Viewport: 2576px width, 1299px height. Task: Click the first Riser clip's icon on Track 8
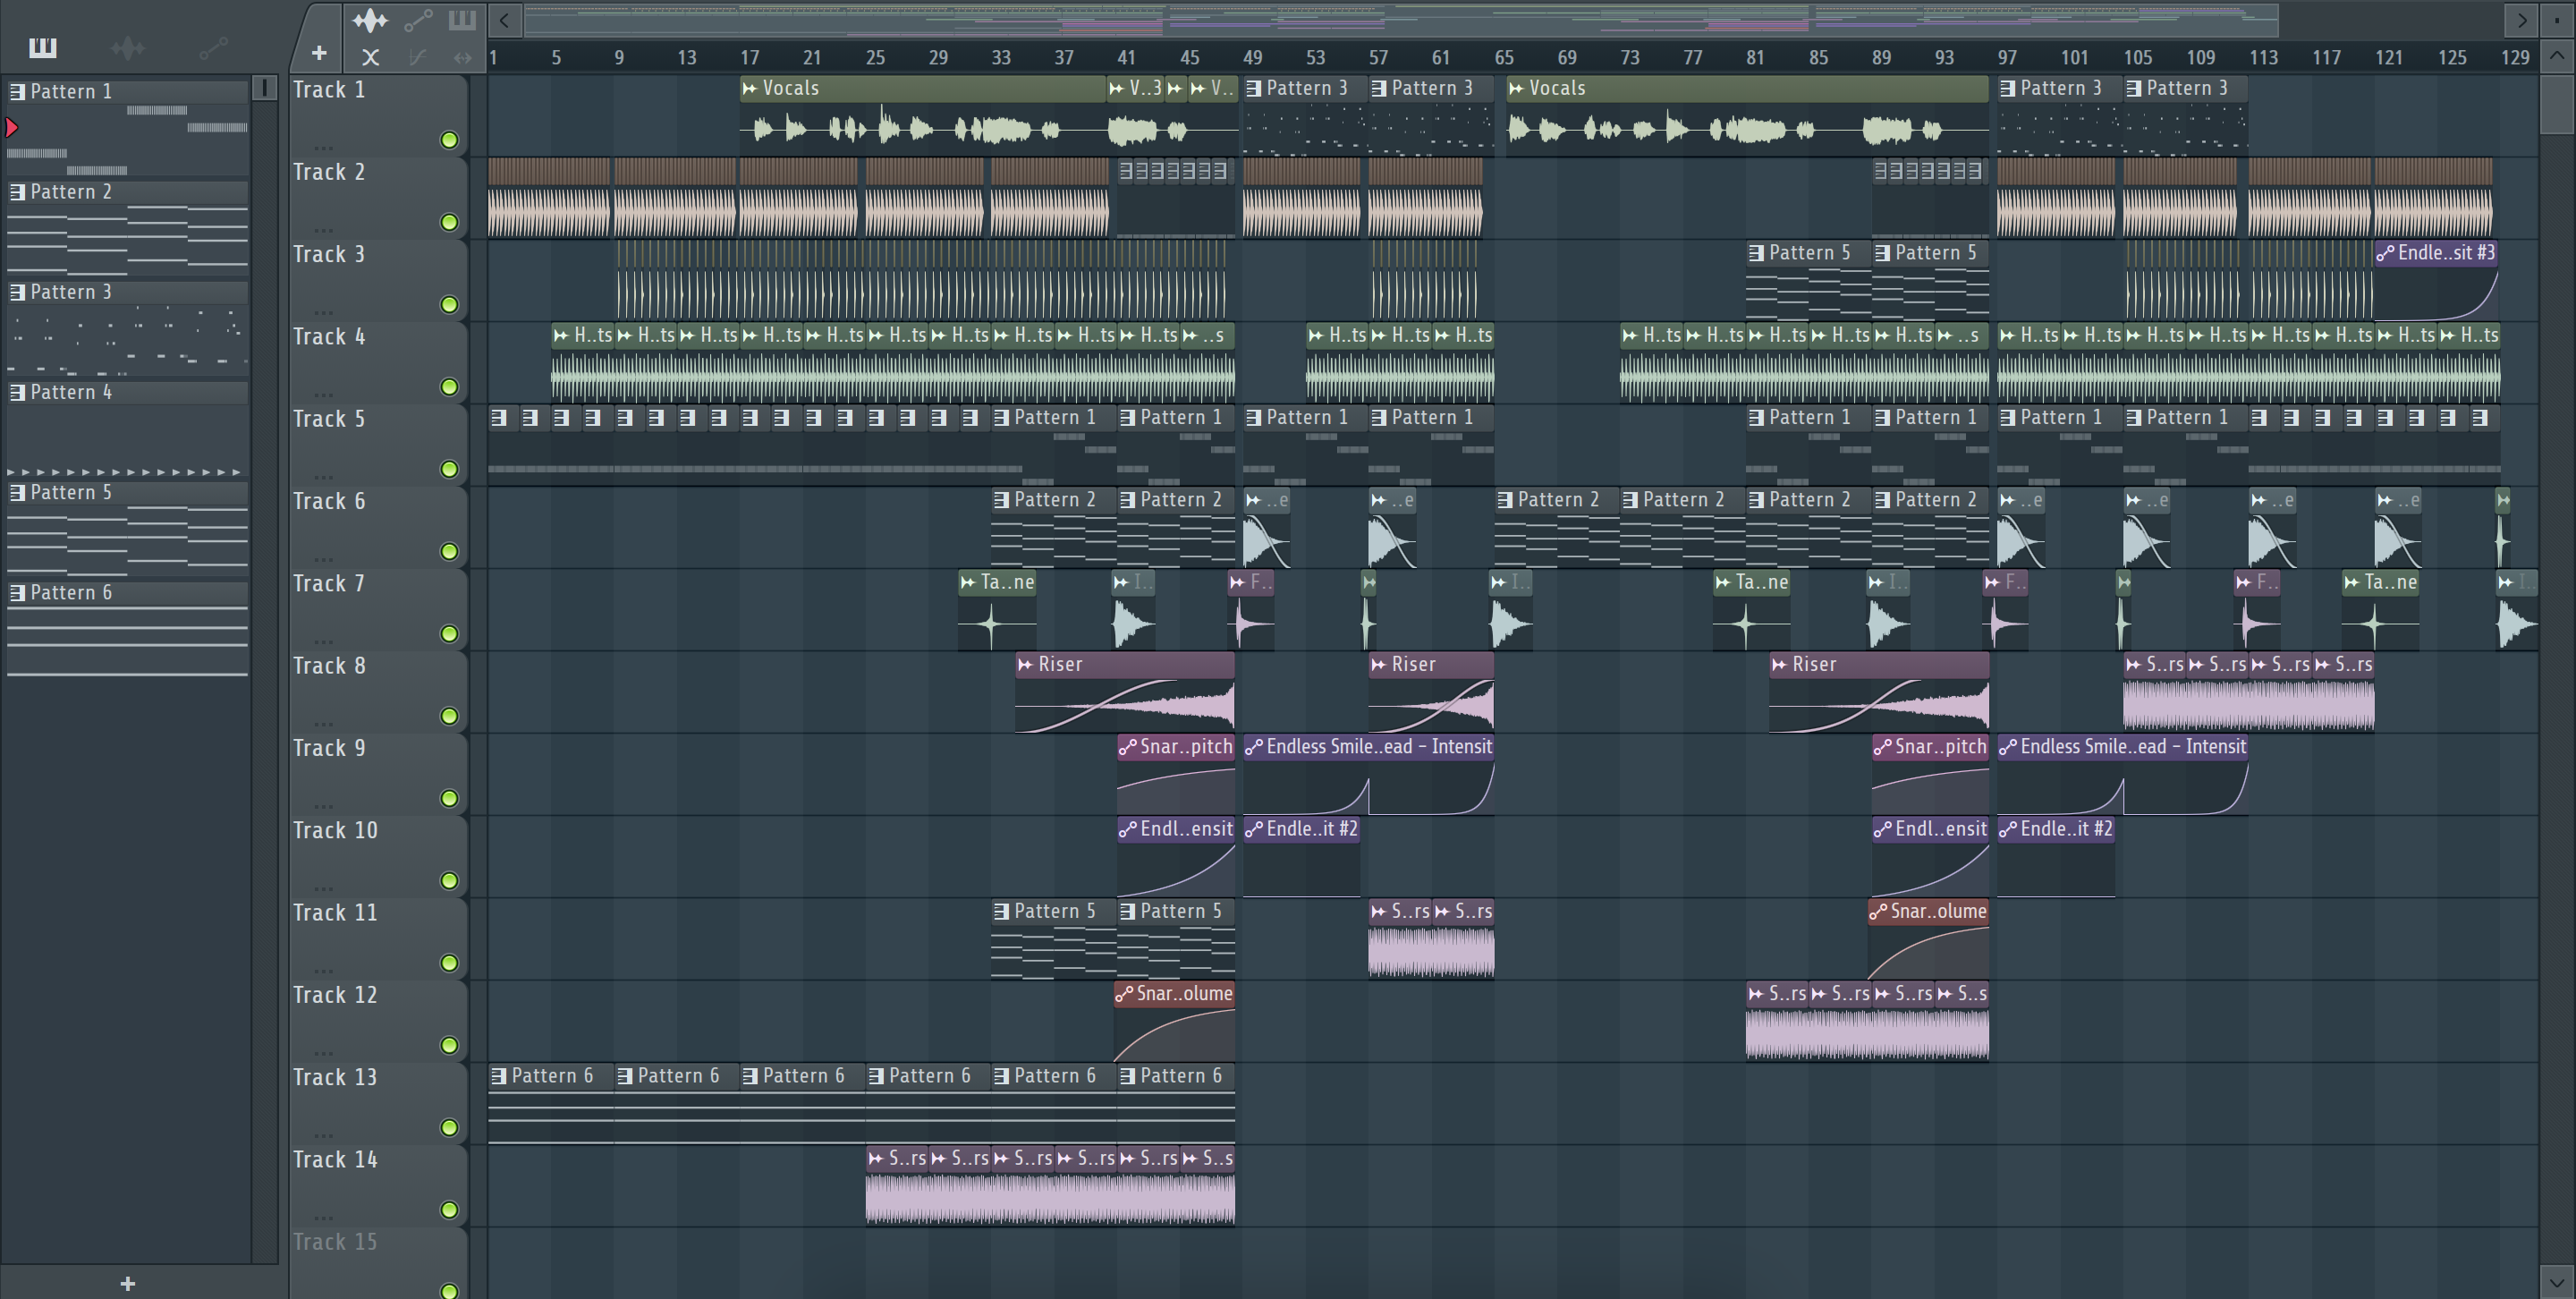click(1026, 664)
